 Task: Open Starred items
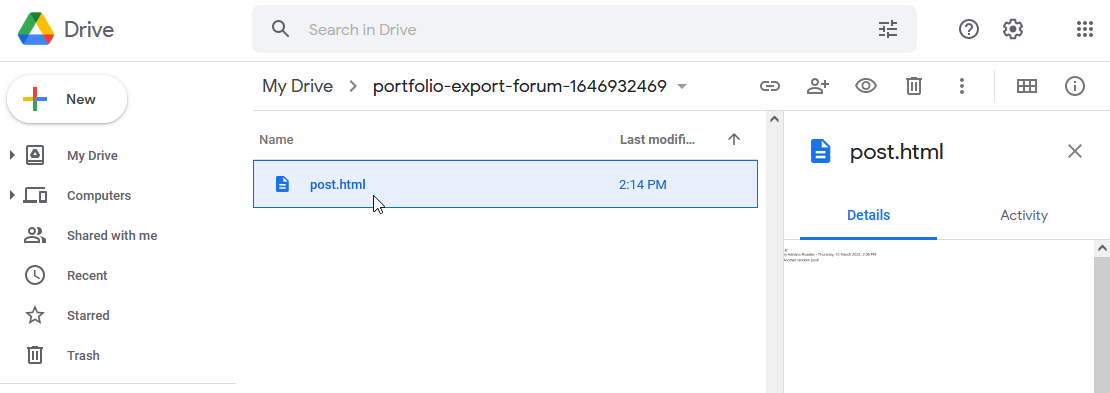[x=88, y=316]
